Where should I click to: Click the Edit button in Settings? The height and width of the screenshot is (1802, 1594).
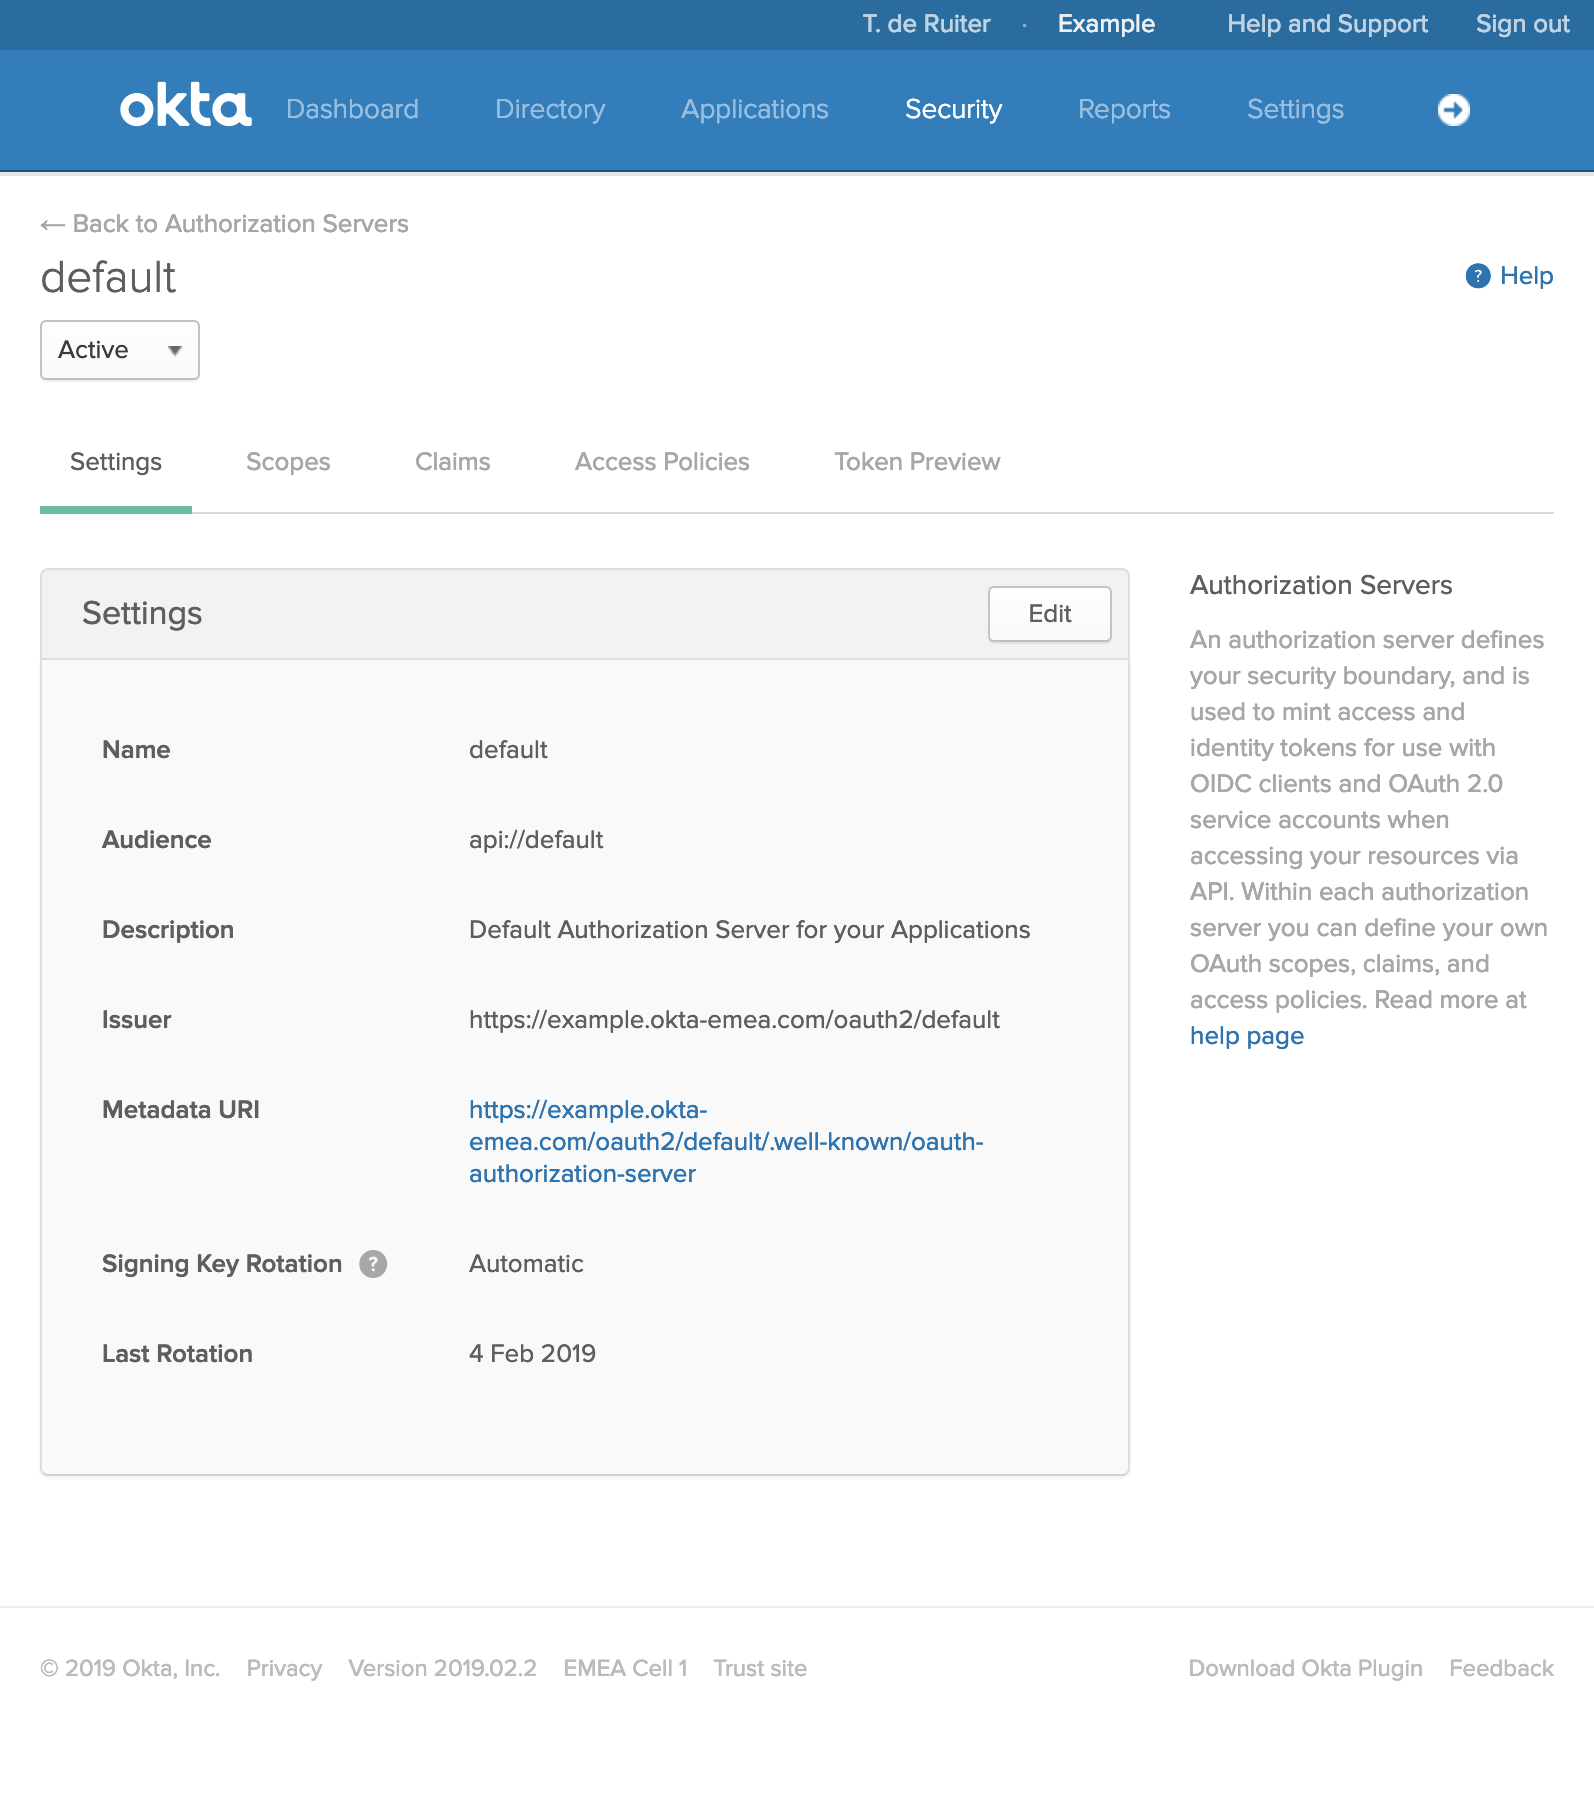point(1050,614)
